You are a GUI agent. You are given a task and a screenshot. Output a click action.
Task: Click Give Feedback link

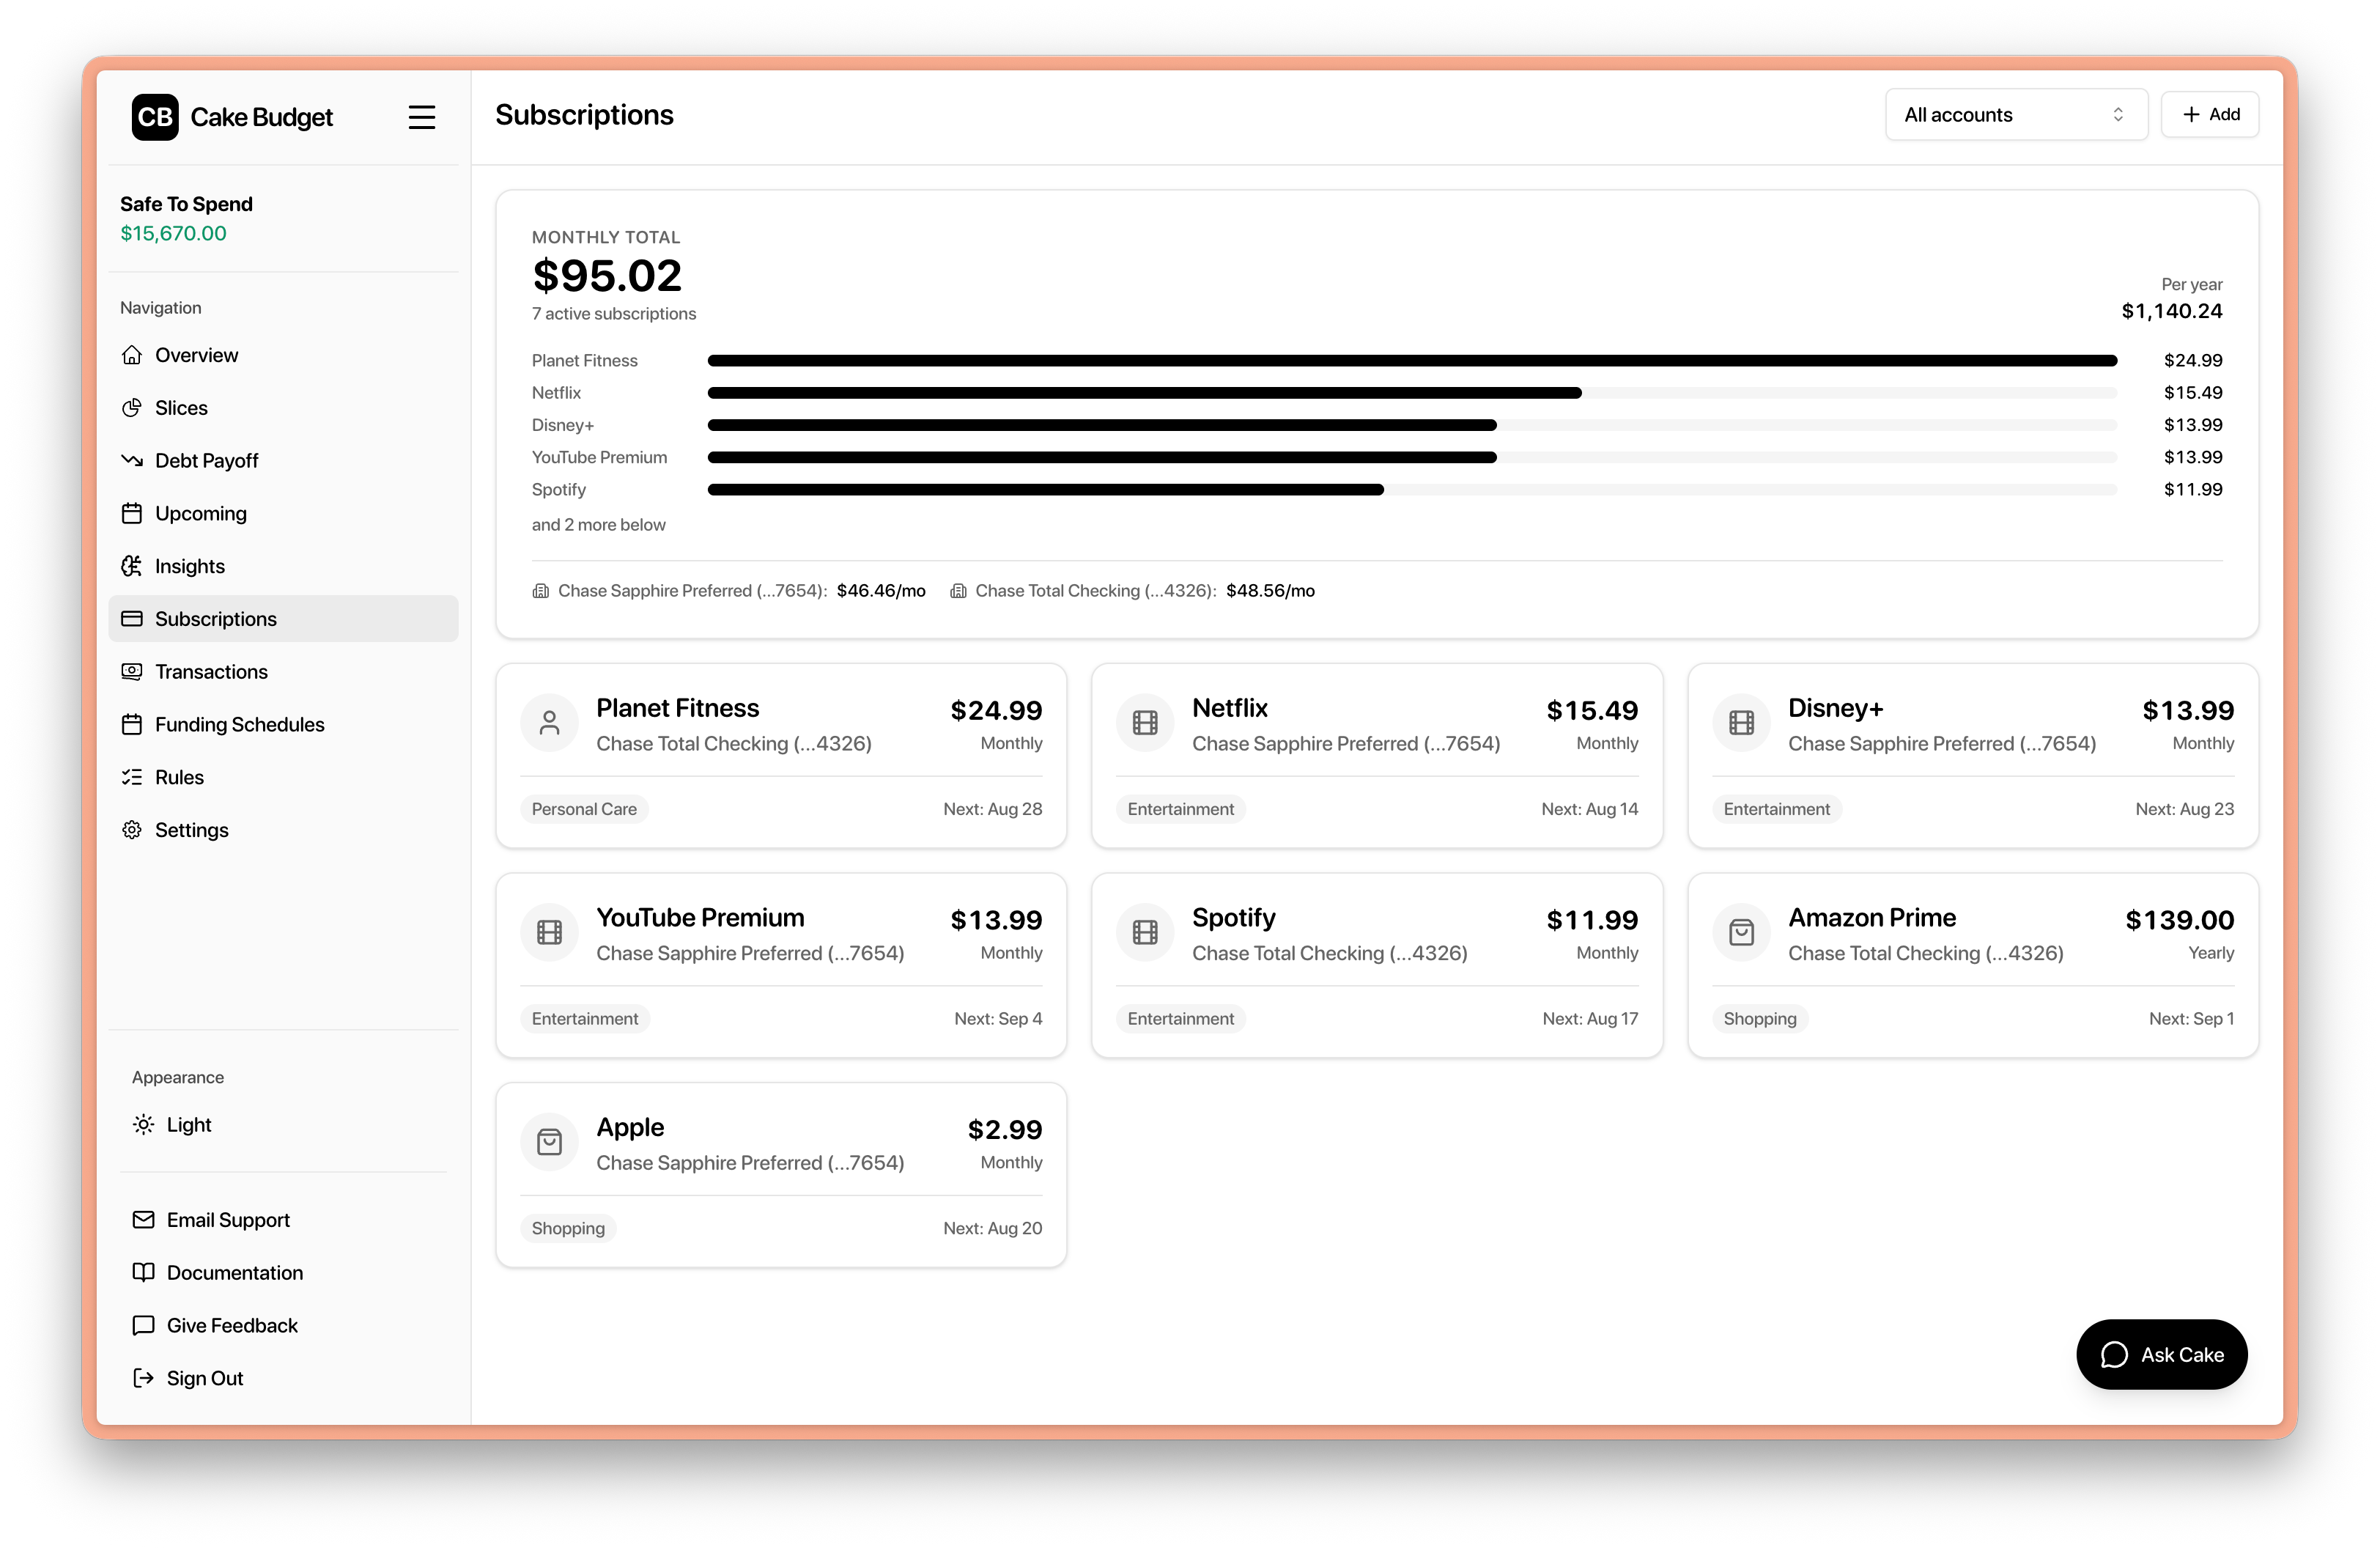tap(283, 1325)
